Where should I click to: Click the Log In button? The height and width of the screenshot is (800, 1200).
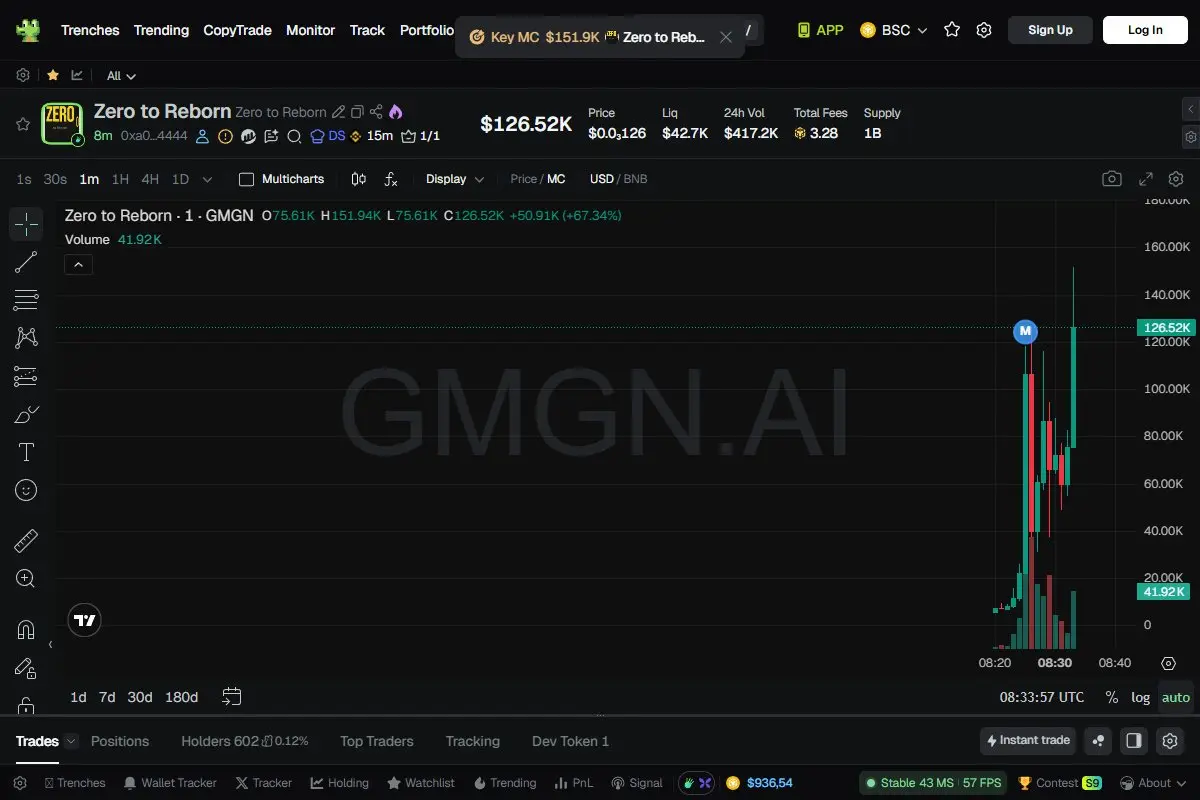tap(1145, 30)
